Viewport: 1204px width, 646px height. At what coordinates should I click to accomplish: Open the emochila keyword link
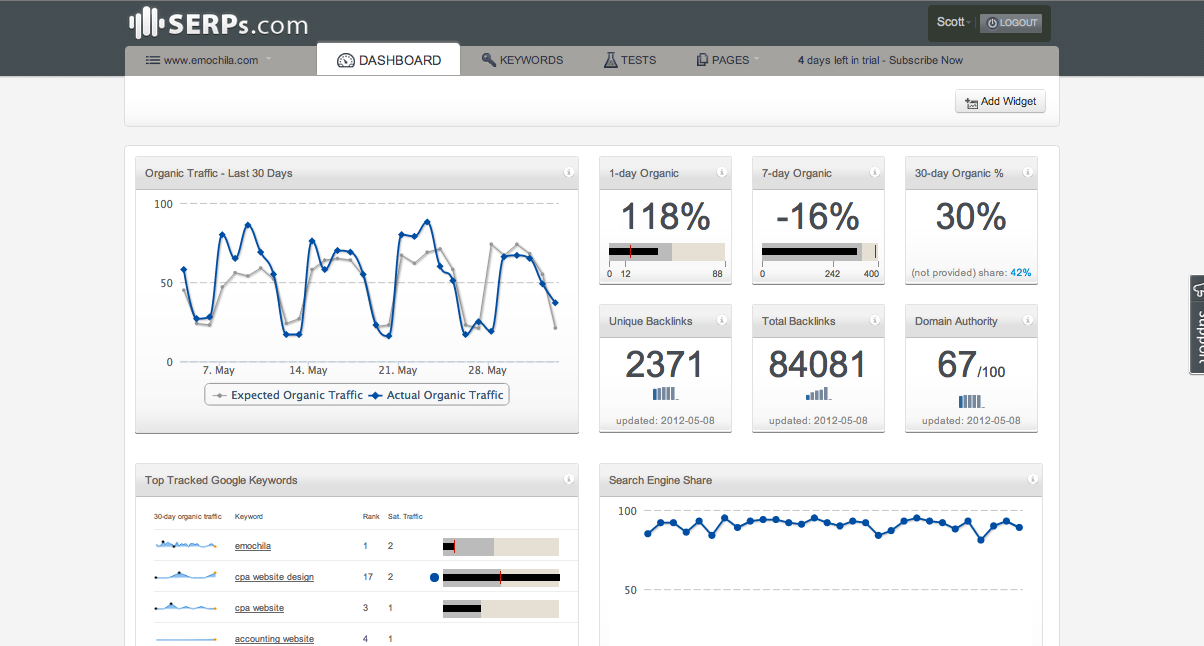coord(253,546)
